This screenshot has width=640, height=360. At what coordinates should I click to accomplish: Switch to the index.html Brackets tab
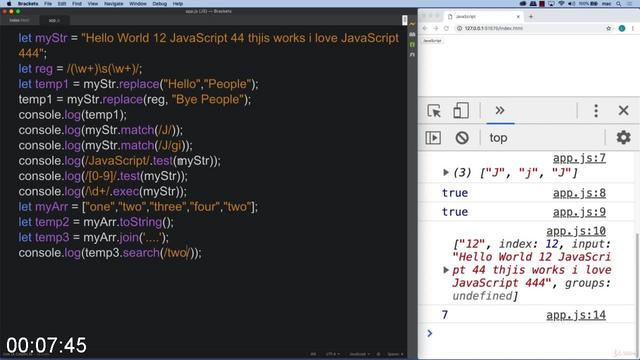19,20
